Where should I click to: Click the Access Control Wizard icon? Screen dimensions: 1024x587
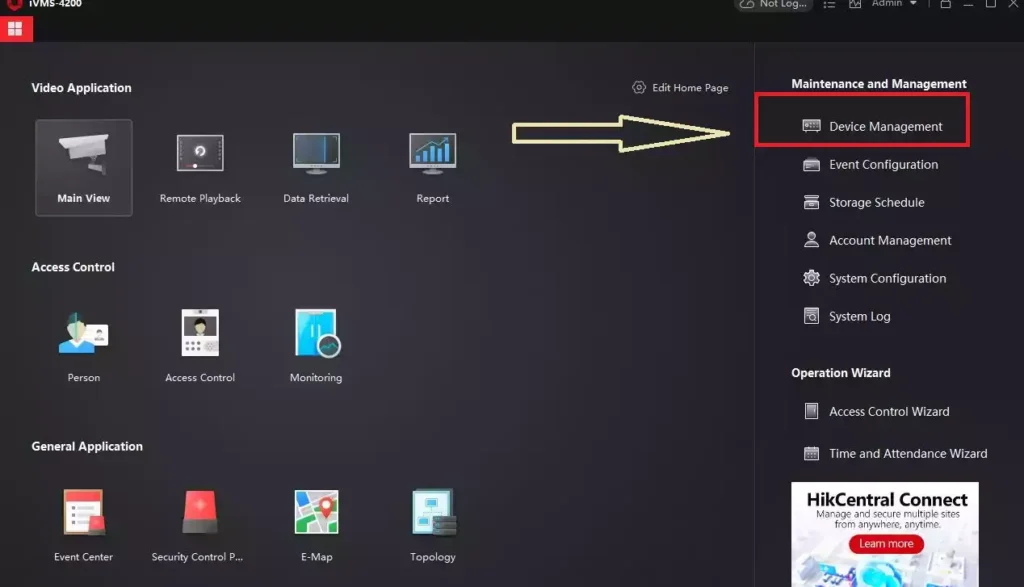(811, 411)
